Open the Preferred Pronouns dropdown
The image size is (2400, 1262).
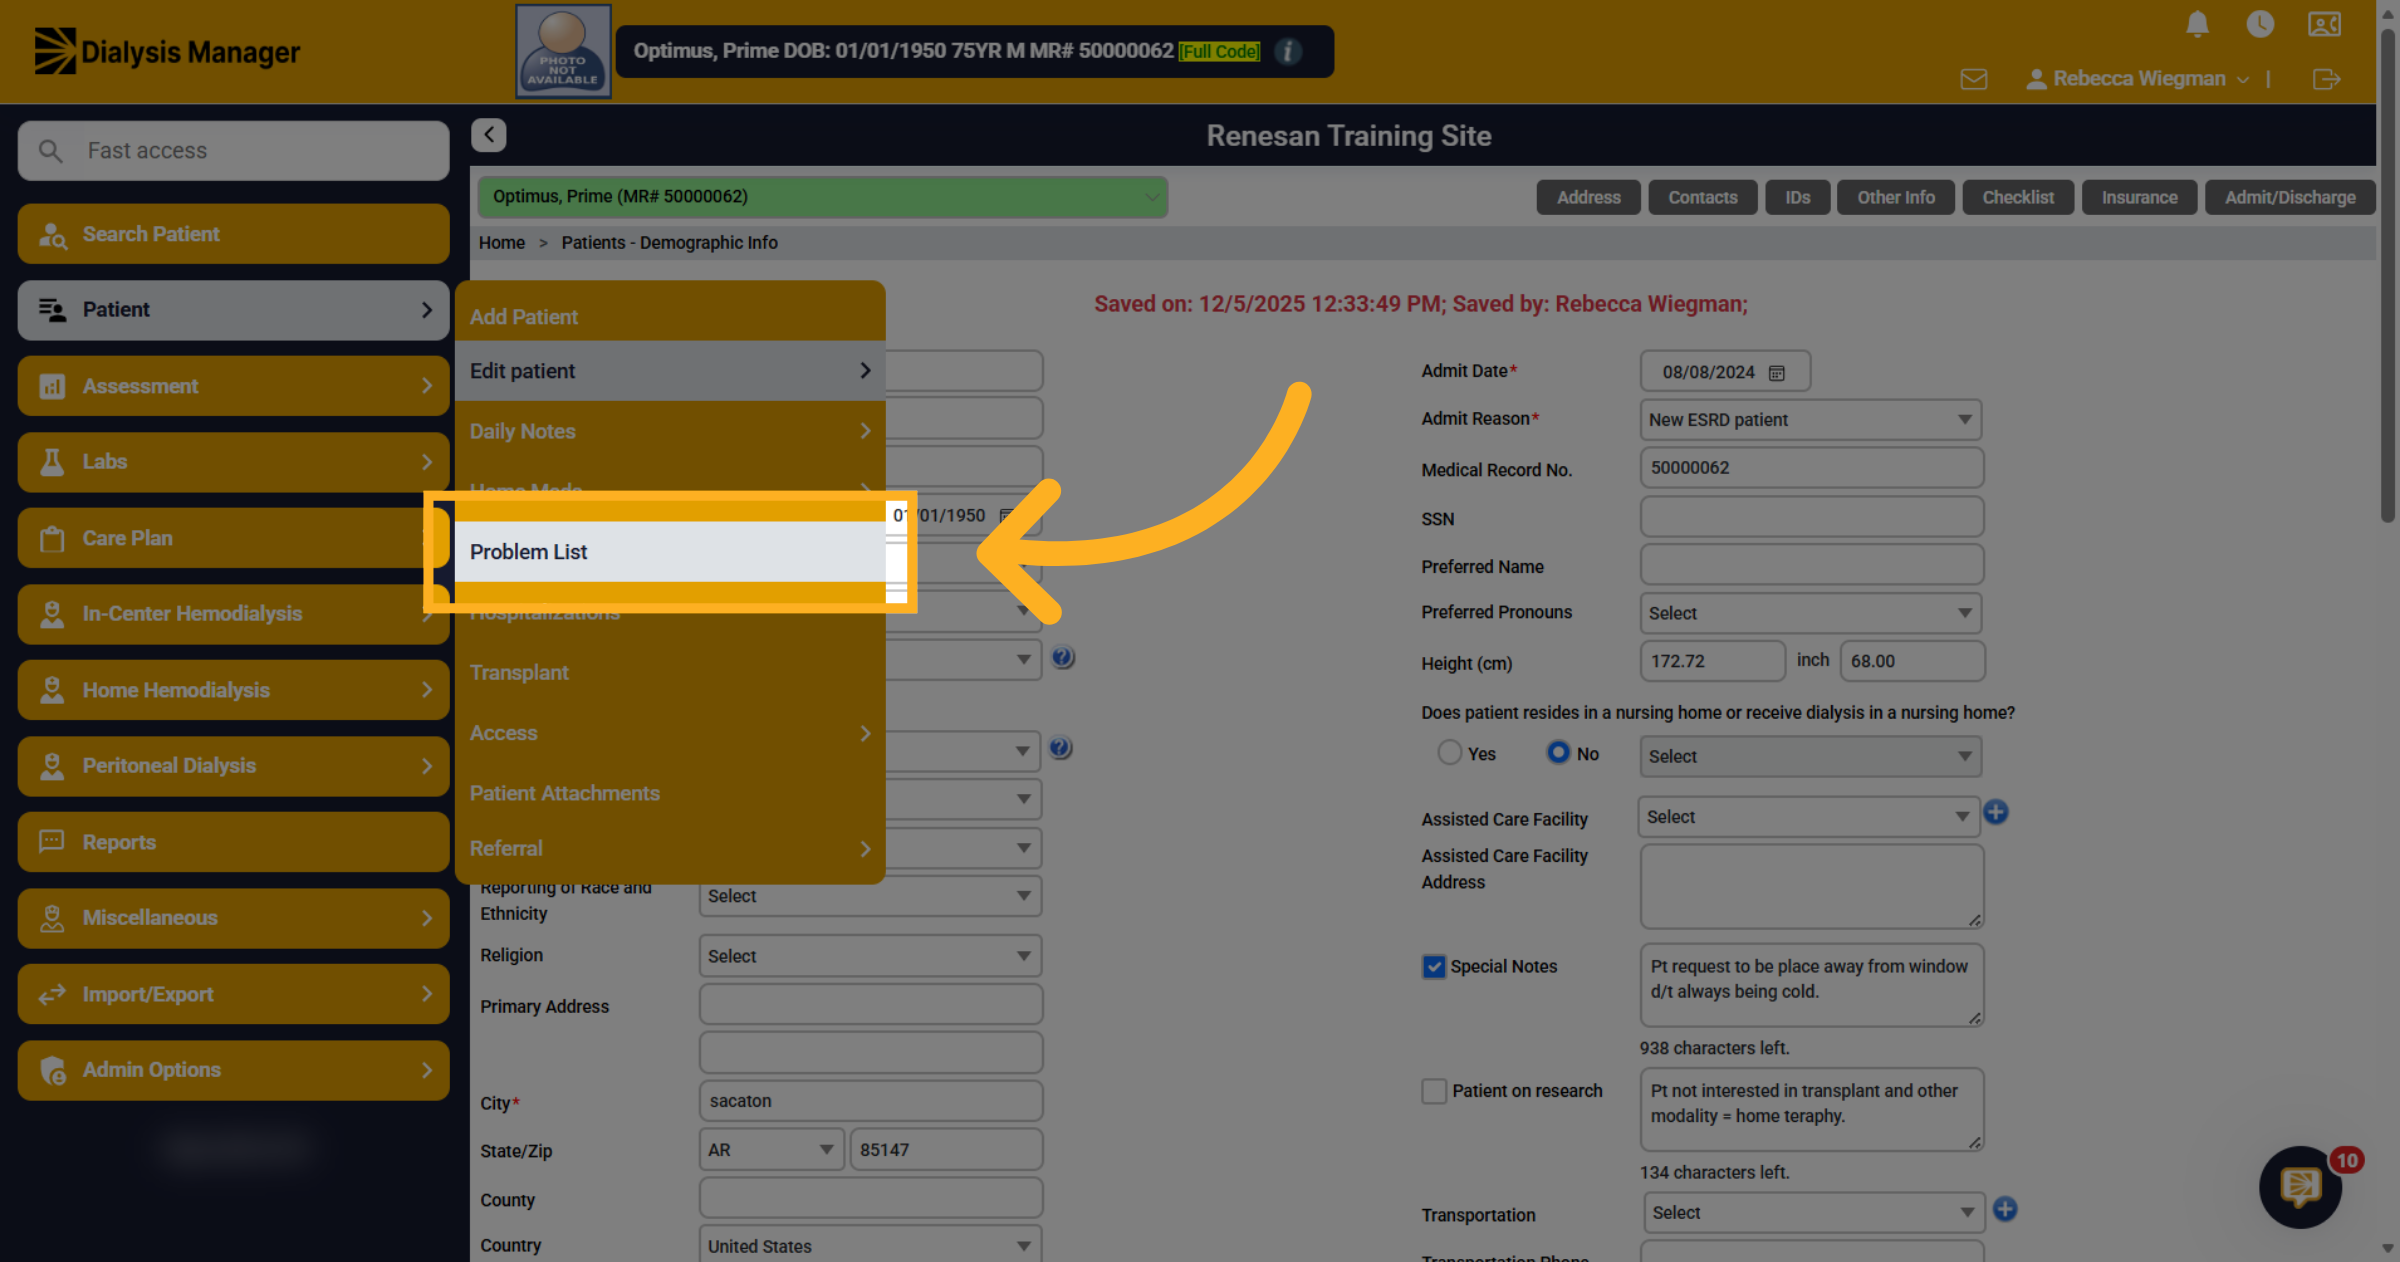[1811, 613]
